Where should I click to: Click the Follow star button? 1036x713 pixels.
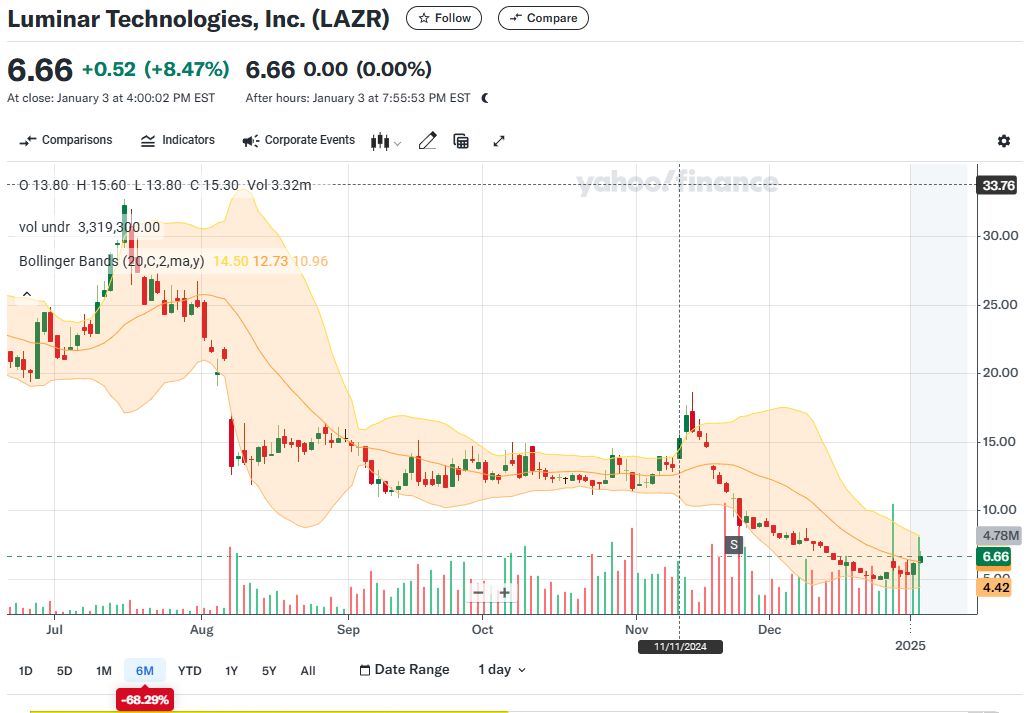(x=444, y=18)
